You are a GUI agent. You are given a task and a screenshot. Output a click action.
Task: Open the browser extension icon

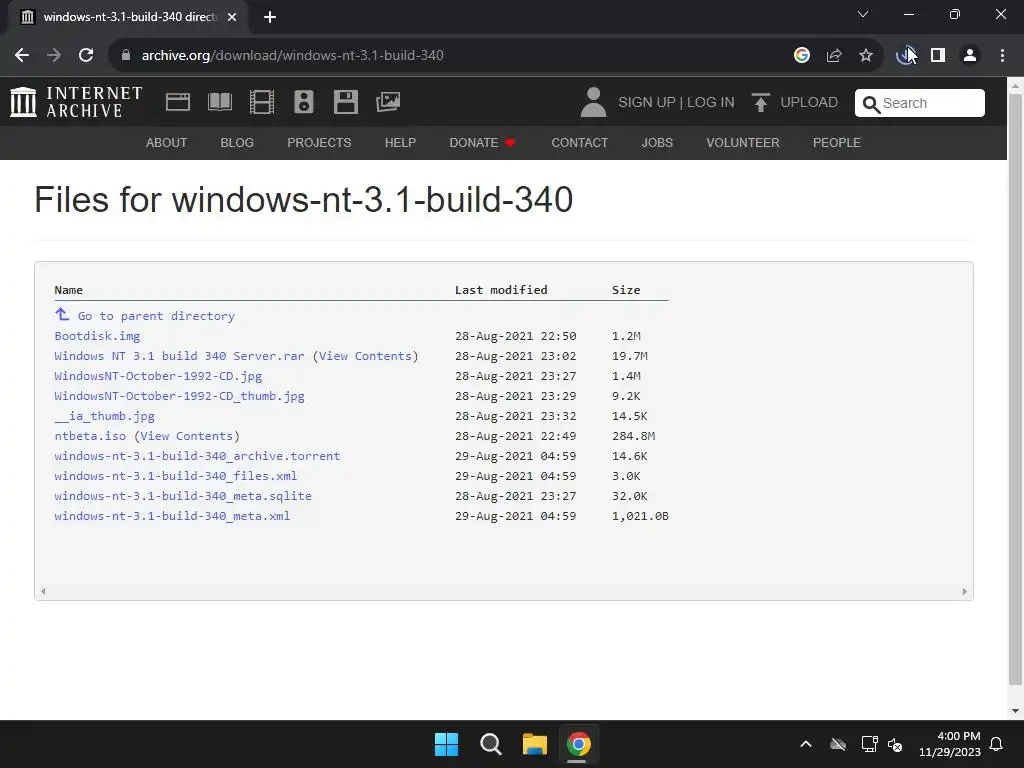click(905, 56)
